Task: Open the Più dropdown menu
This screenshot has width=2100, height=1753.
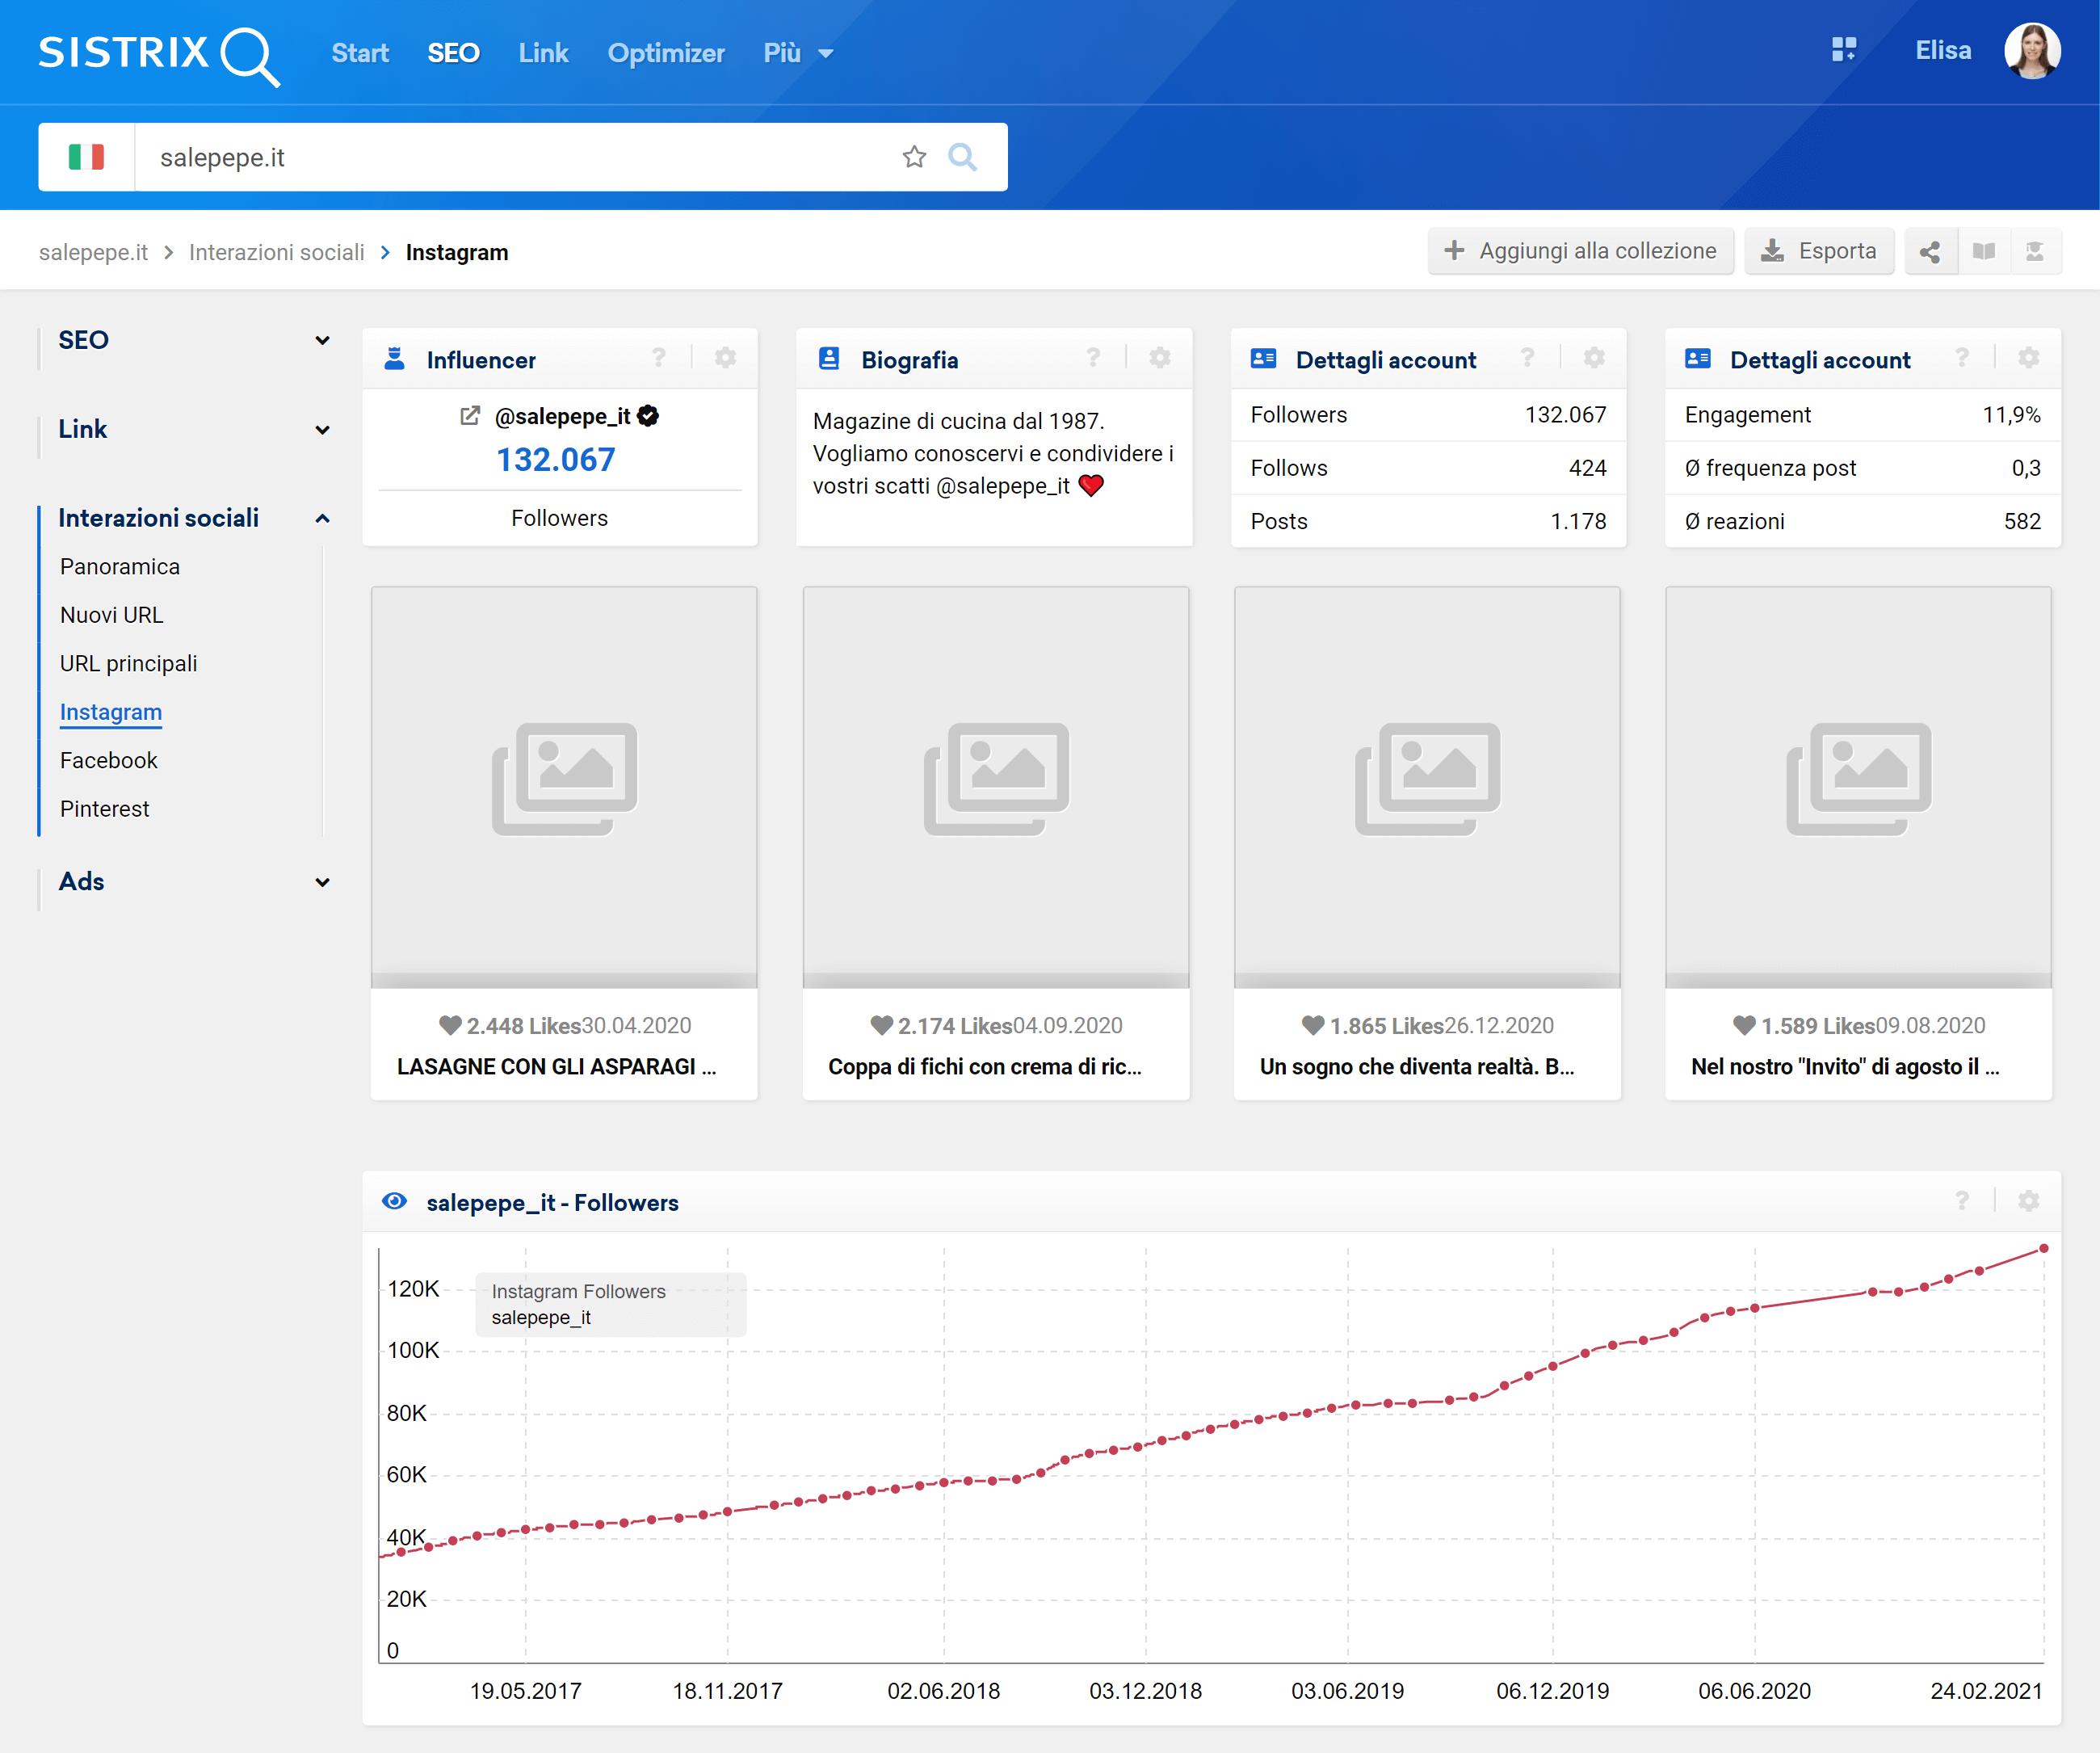Action: tap(797, 53)
